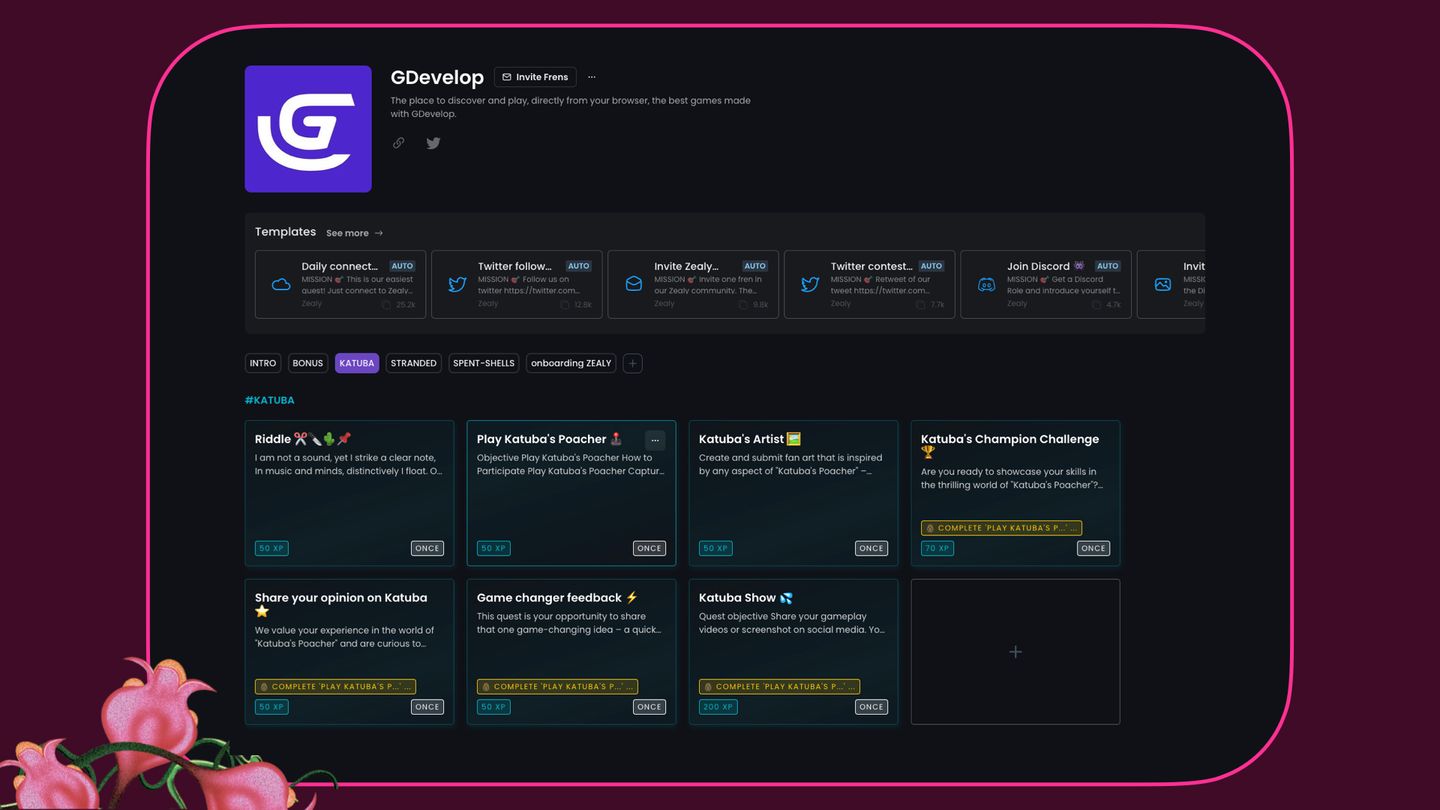Open the Invite Zealy template title
The width and height of the screenshot is (1440, 810).
tap(686, 266)
